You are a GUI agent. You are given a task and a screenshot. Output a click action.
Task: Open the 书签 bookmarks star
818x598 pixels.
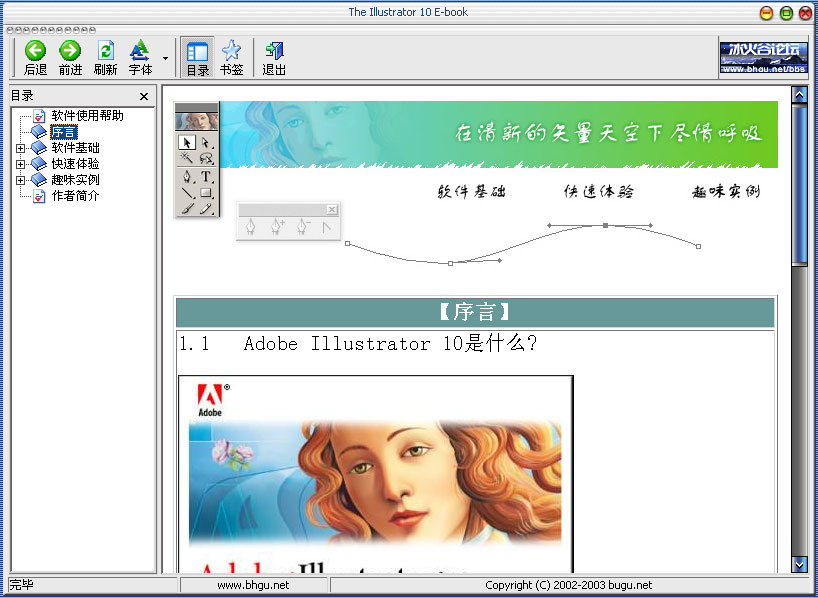pyautogui.click(x=232, y=58)
